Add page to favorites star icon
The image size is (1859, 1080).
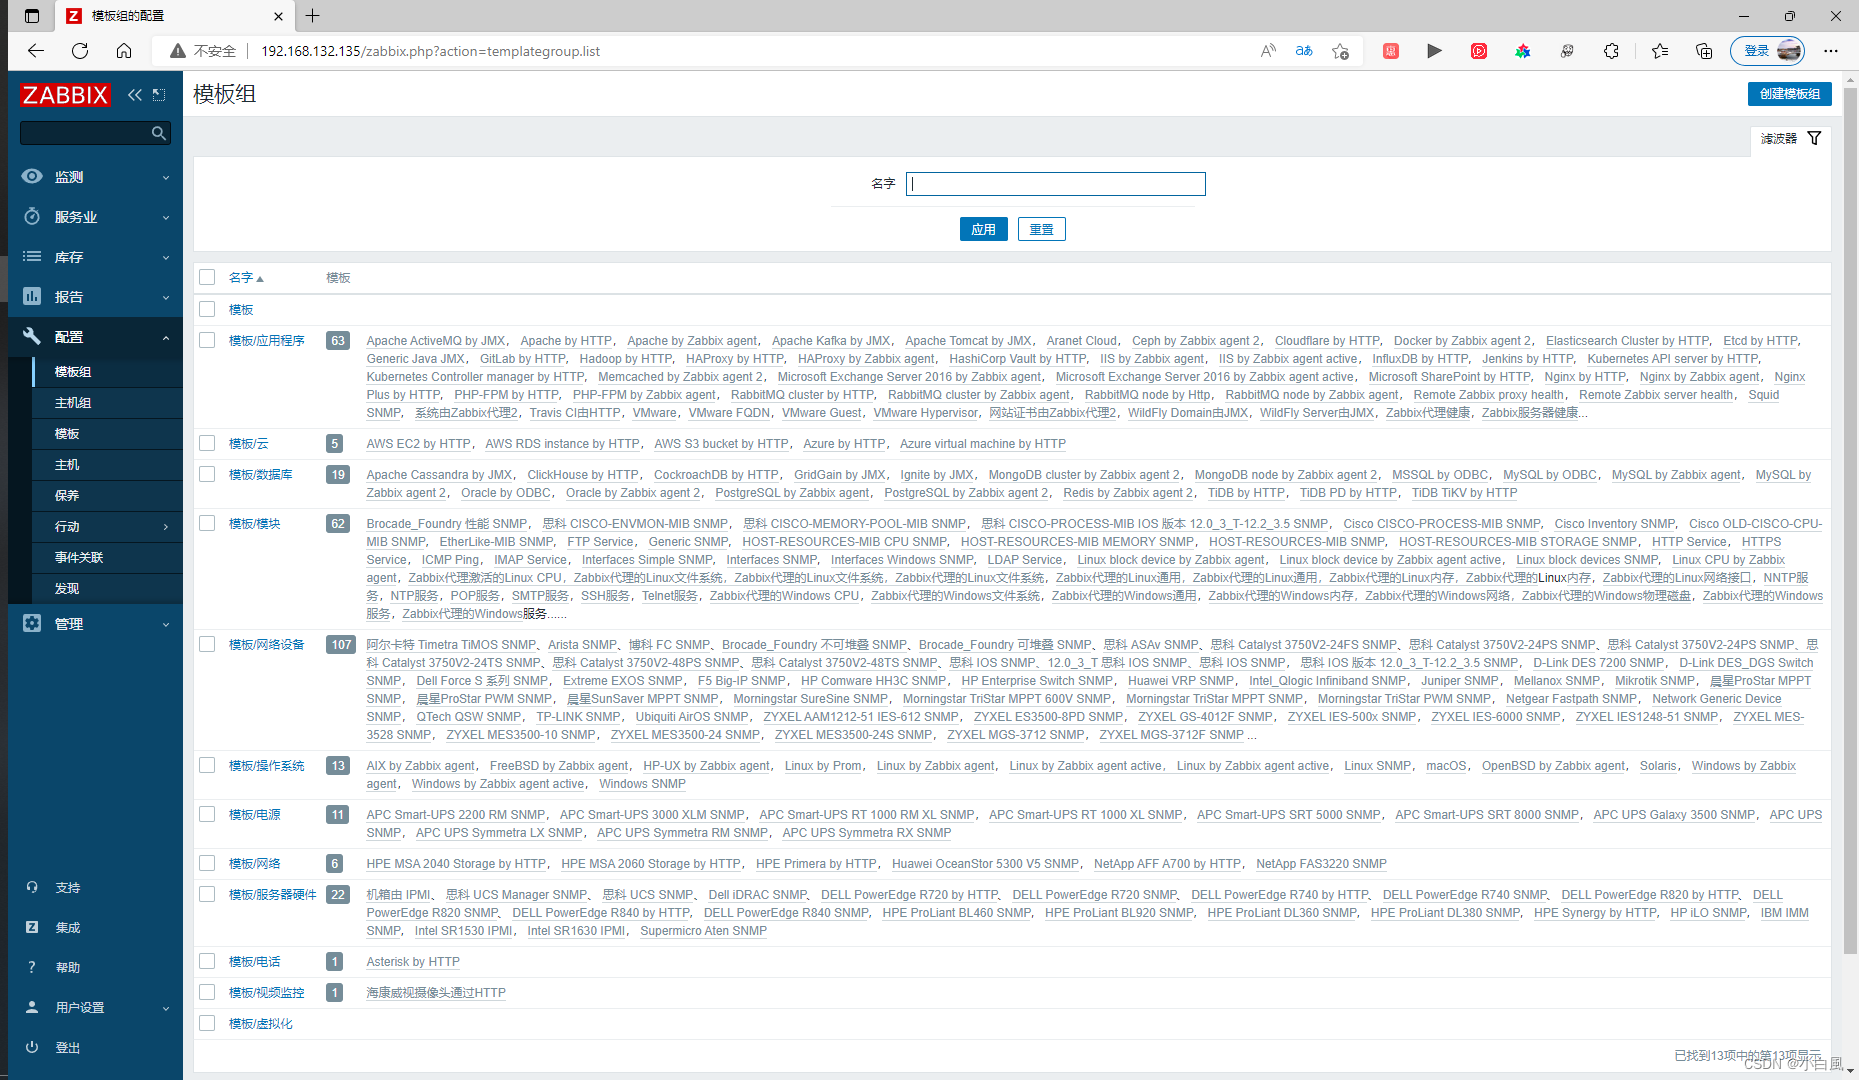click(x=1341, y=51)
